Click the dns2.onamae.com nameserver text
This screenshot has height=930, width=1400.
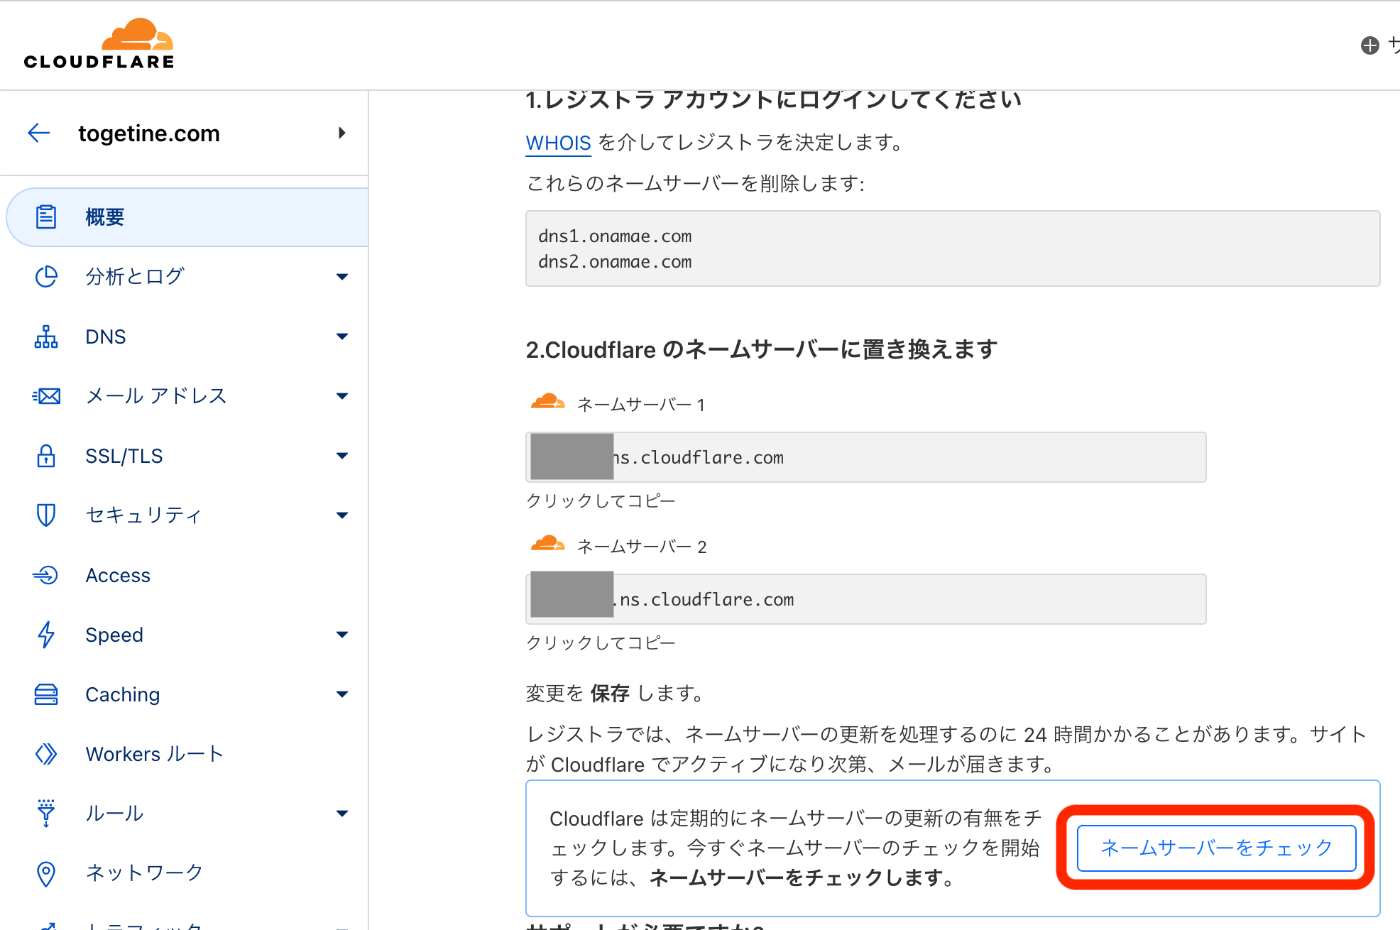click(x=615, y=262)
